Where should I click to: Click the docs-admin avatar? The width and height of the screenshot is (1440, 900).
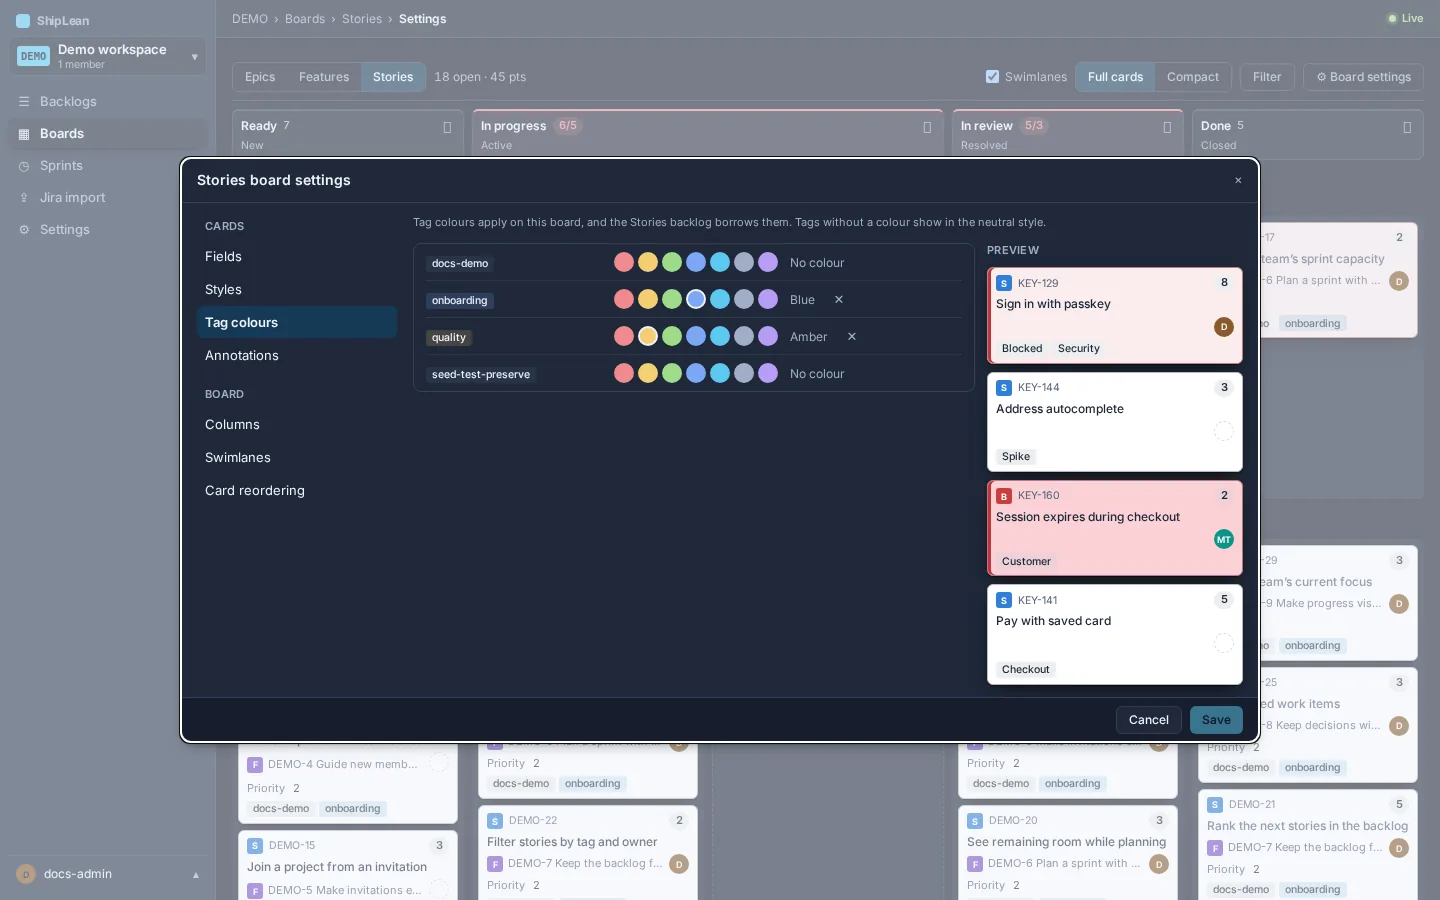pyautogui.click(x=26, y=874)
